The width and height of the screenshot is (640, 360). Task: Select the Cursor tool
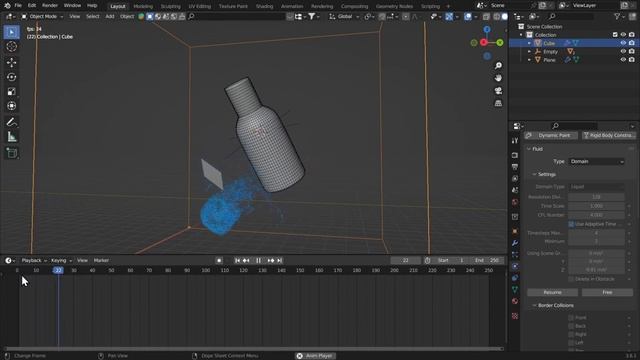tap(11, 47)
